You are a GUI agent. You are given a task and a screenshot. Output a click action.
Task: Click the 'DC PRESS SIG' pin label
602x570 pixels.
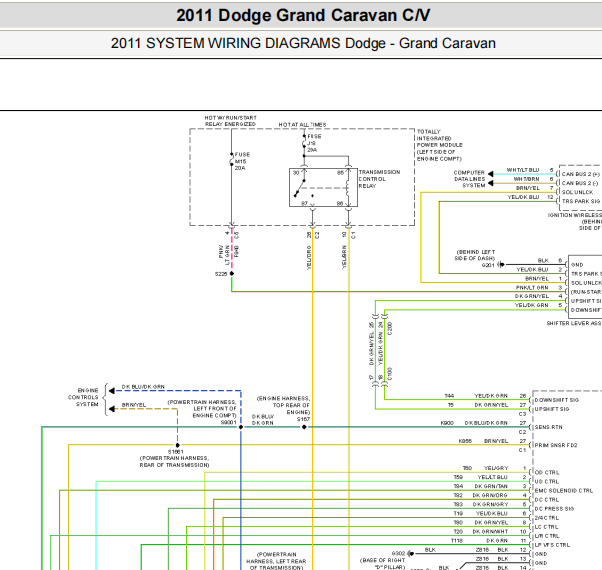pyautogui.click(x=554, y=509)
